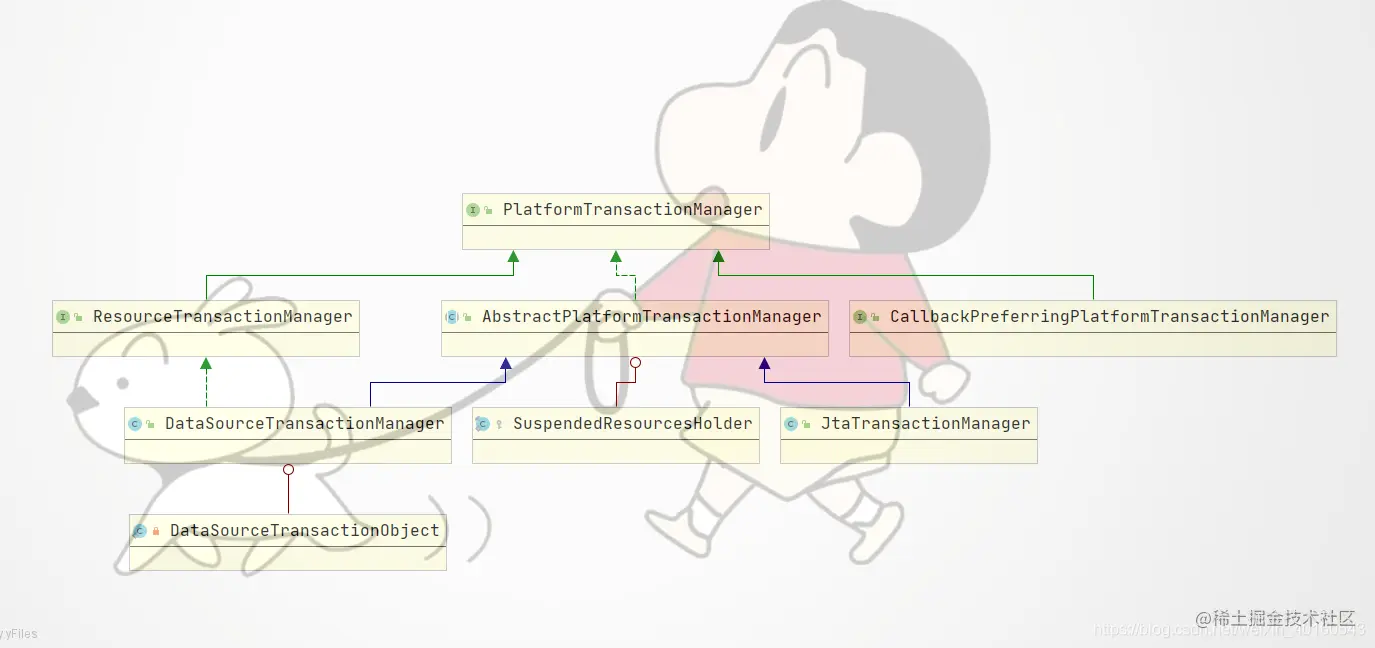This screenshot has width=1375, height=648.
Task: Select the DataSourceTransactionManager class node
Action: tap(288, 435)
